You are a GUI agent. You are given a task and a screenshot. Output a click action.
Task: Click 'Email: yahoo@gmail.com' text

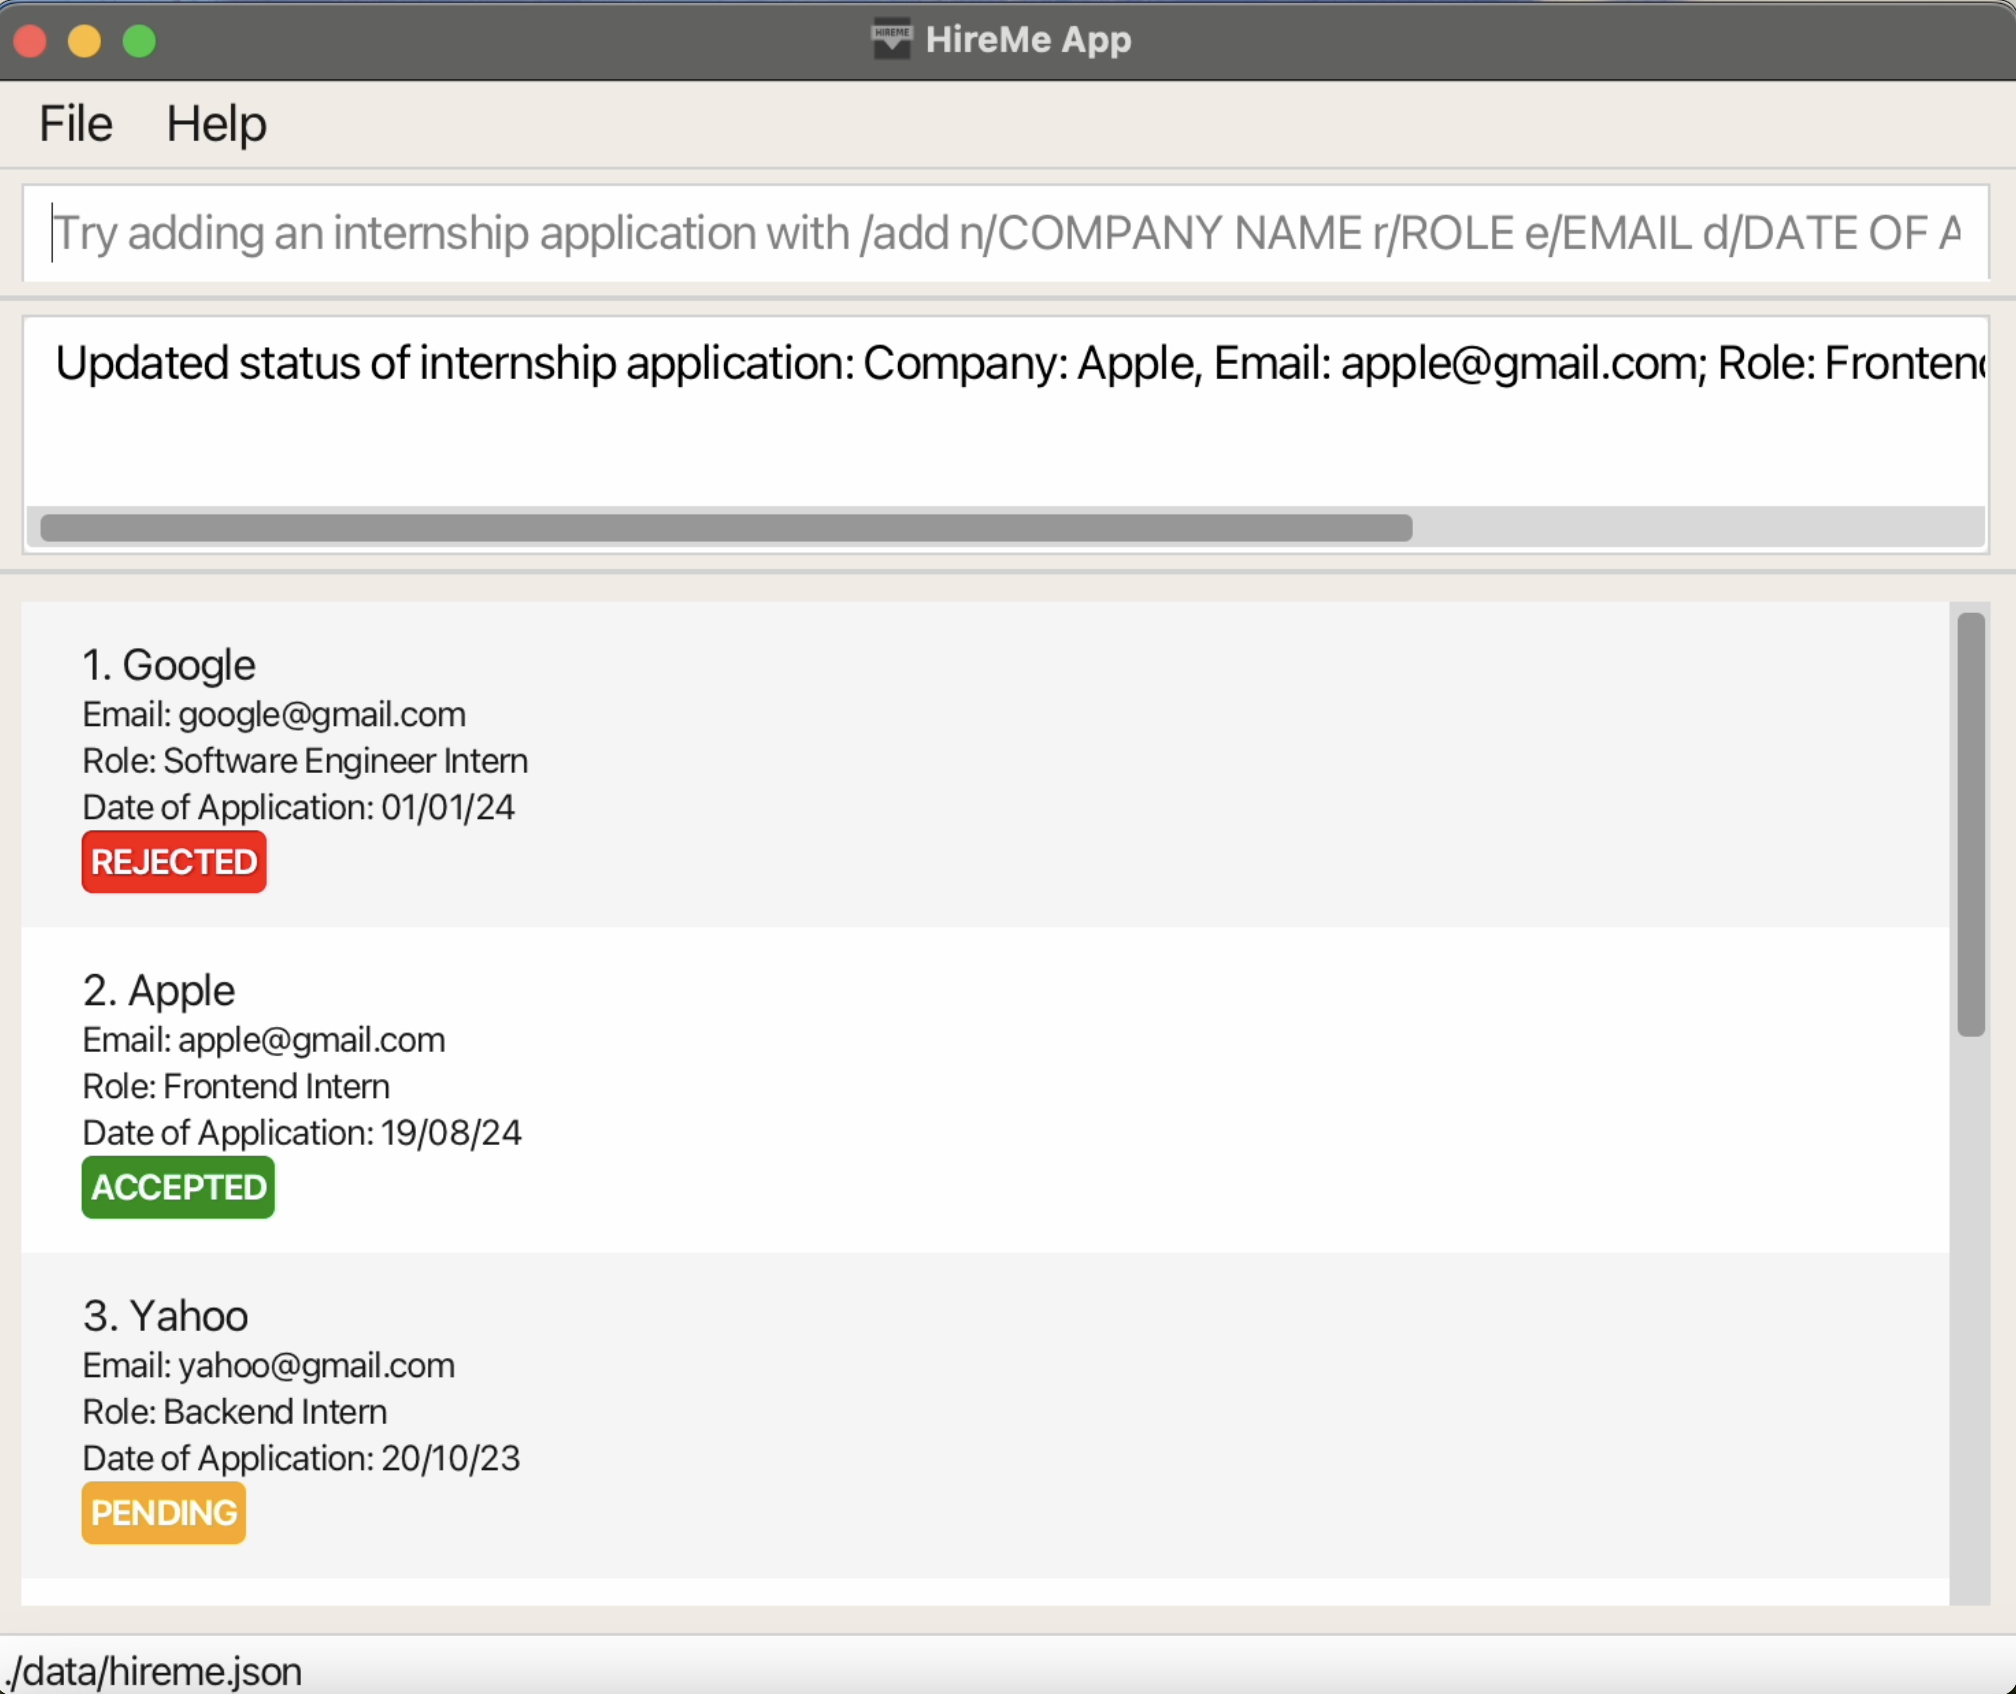(268, 1365)
